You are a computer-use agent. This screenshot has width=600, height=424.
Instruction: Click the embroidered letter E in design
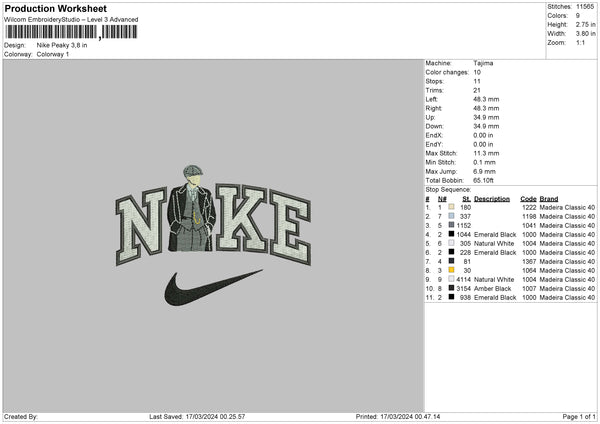[291, 228]
